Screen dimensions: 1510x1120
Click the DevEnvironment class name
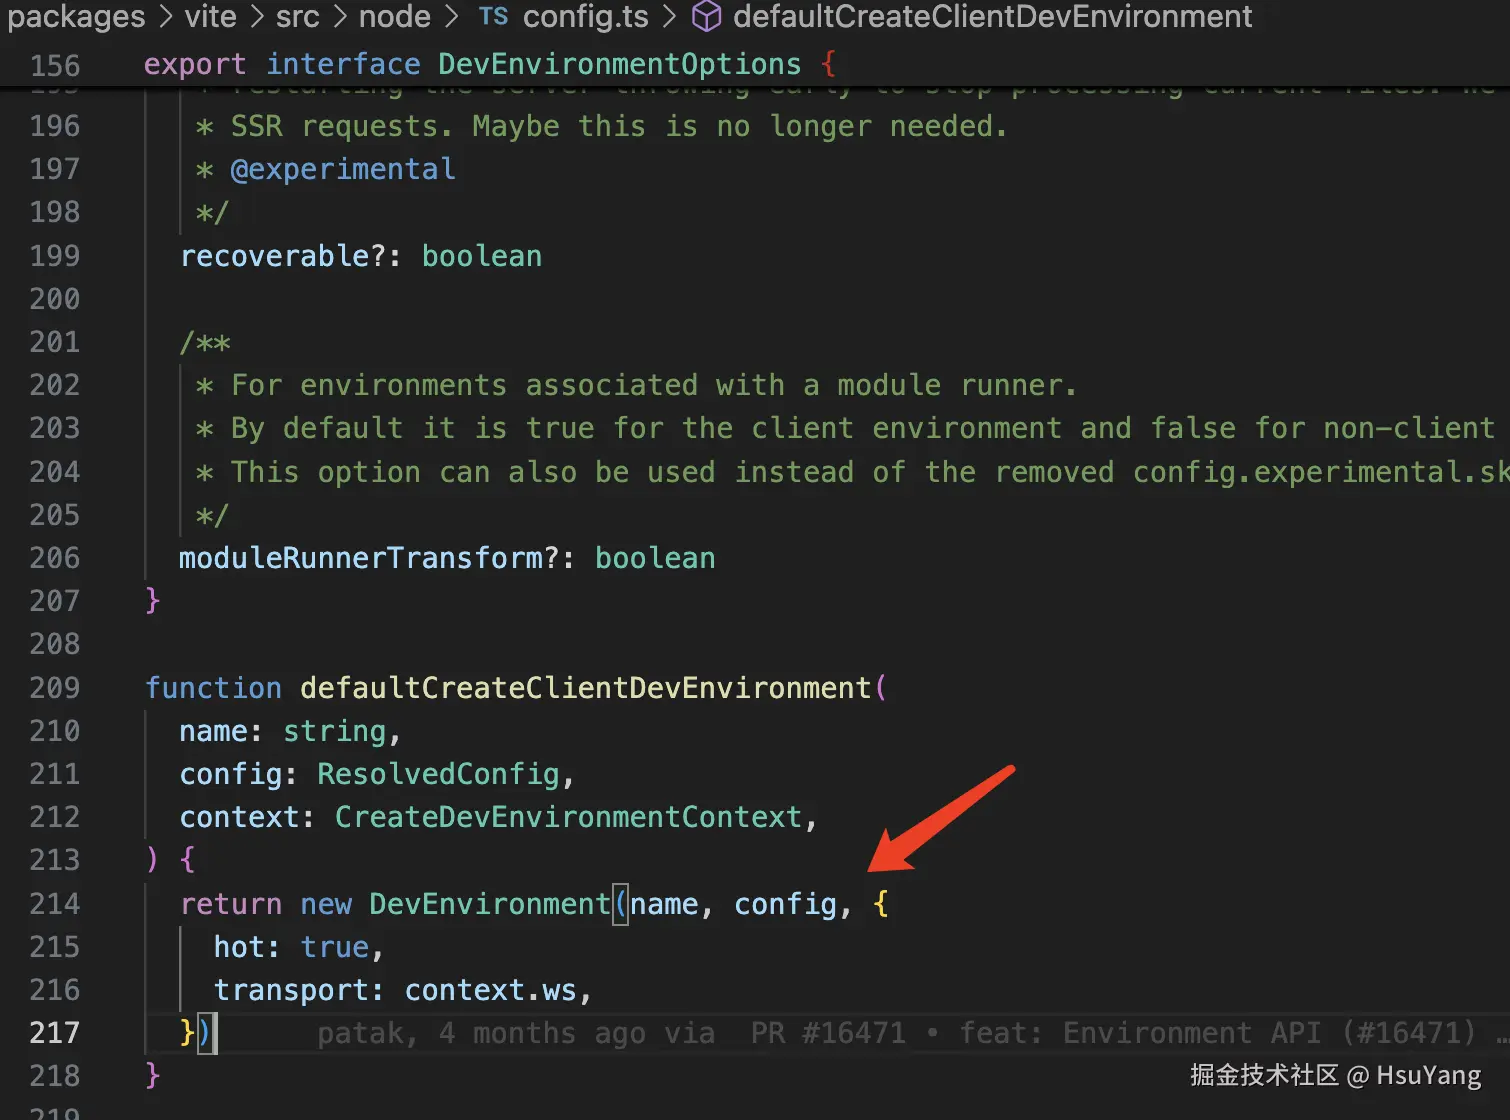(x=489, y=904)
